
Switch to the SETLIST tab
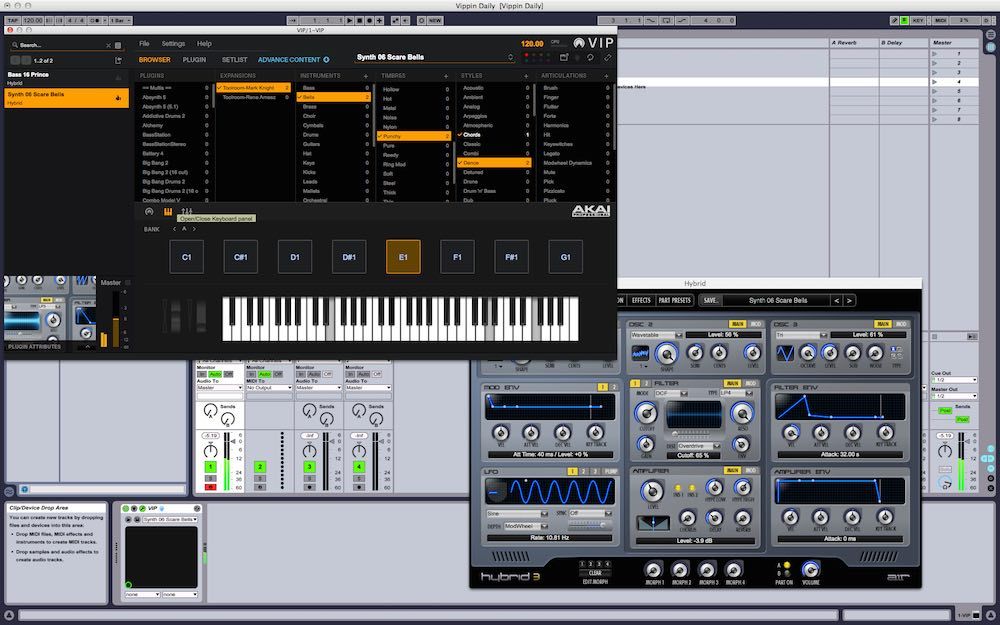coord(234,59)
